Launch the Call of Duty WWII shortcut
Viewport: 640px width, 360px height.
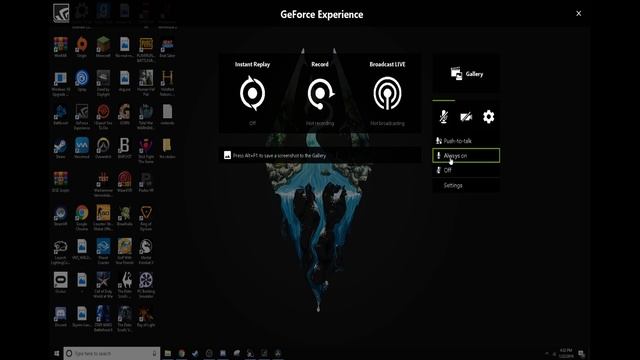103,285
